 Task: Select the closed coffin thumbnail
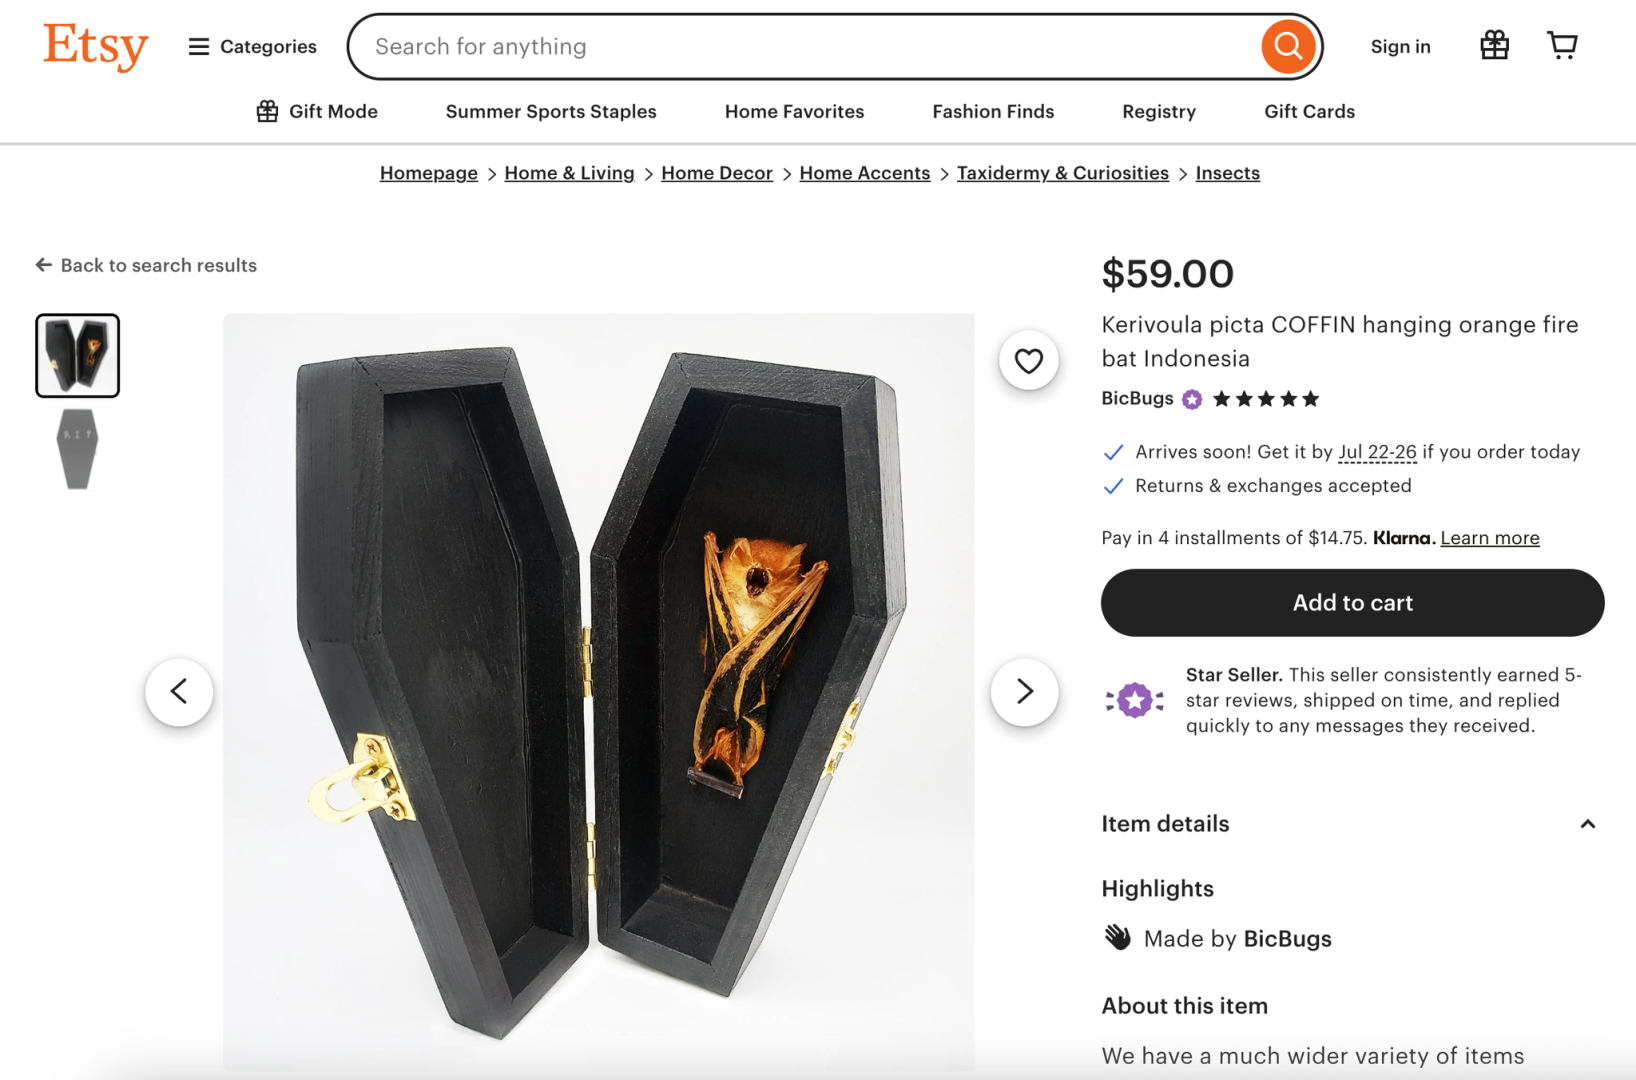pos(77,448)
